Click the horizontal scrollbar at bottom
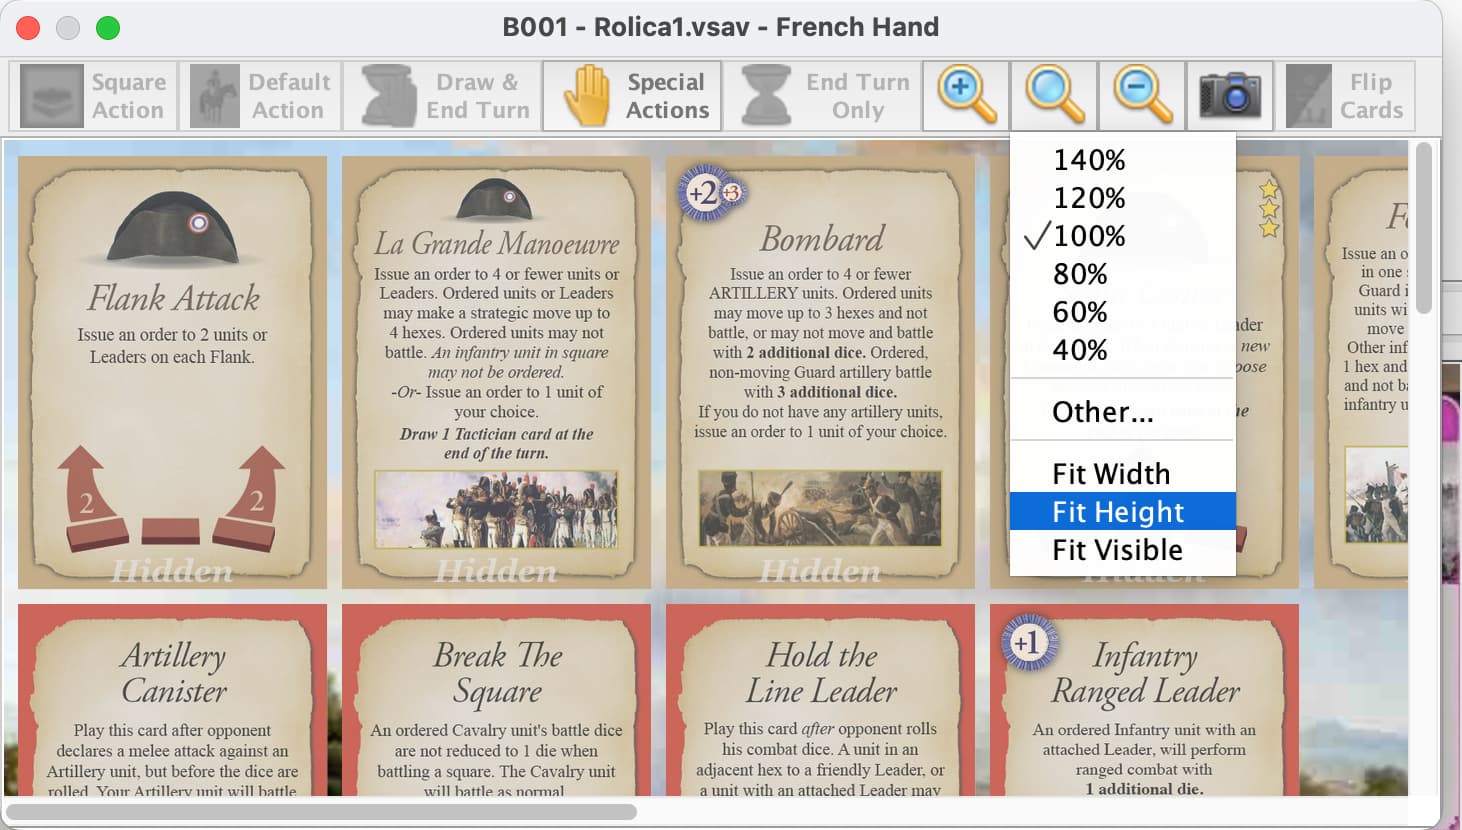The image size is (1462, 830). 321,812
